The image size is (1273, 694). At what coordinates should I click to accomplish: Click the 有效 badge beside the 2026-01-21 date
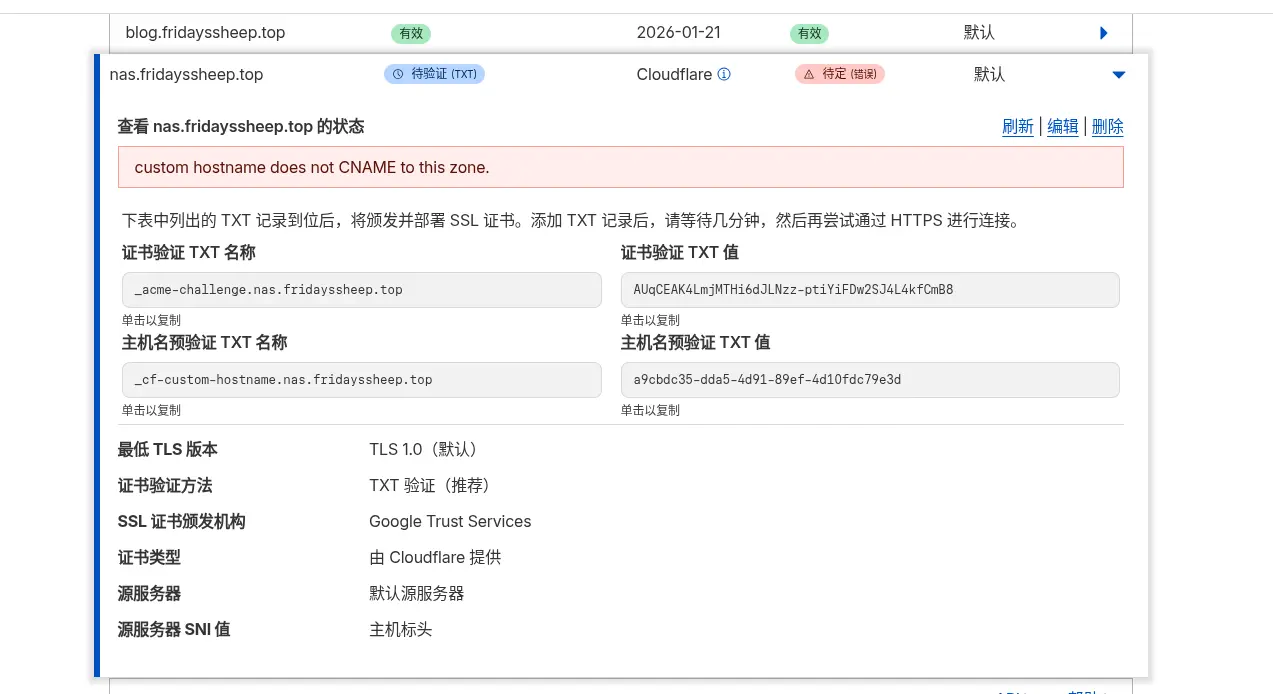[x=808, y=33]
